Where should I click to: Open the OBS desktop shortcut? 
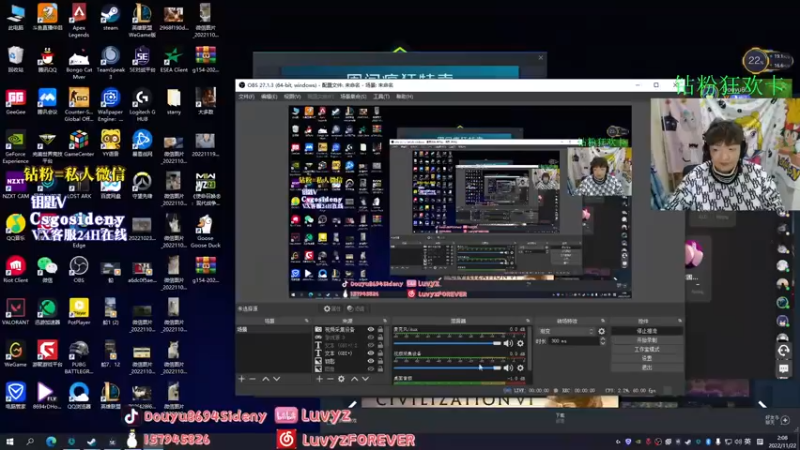pos(79,270)
